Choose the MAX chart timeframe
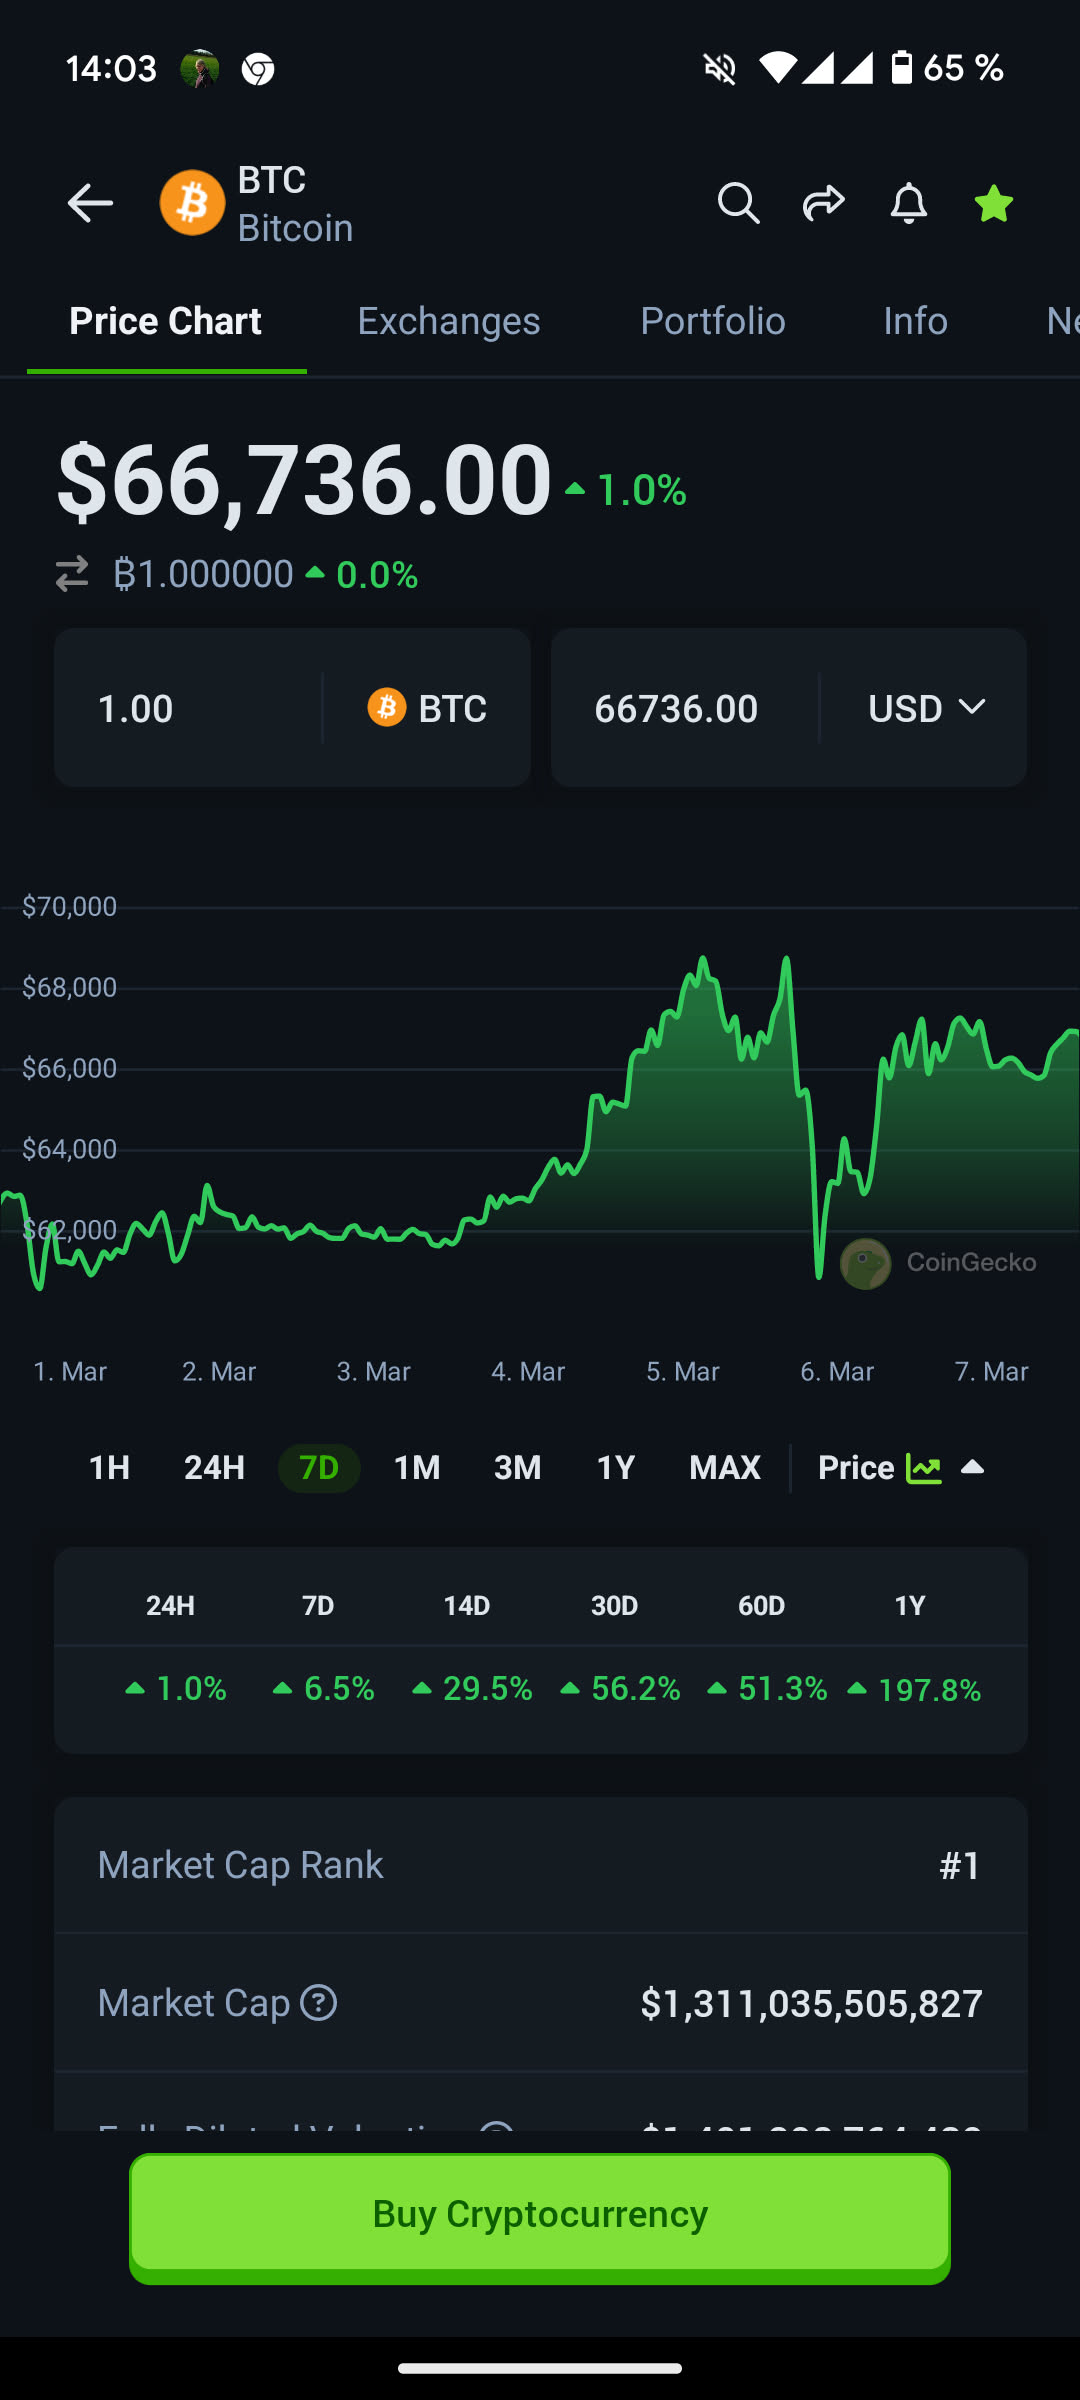 (x=725, y=1468)
